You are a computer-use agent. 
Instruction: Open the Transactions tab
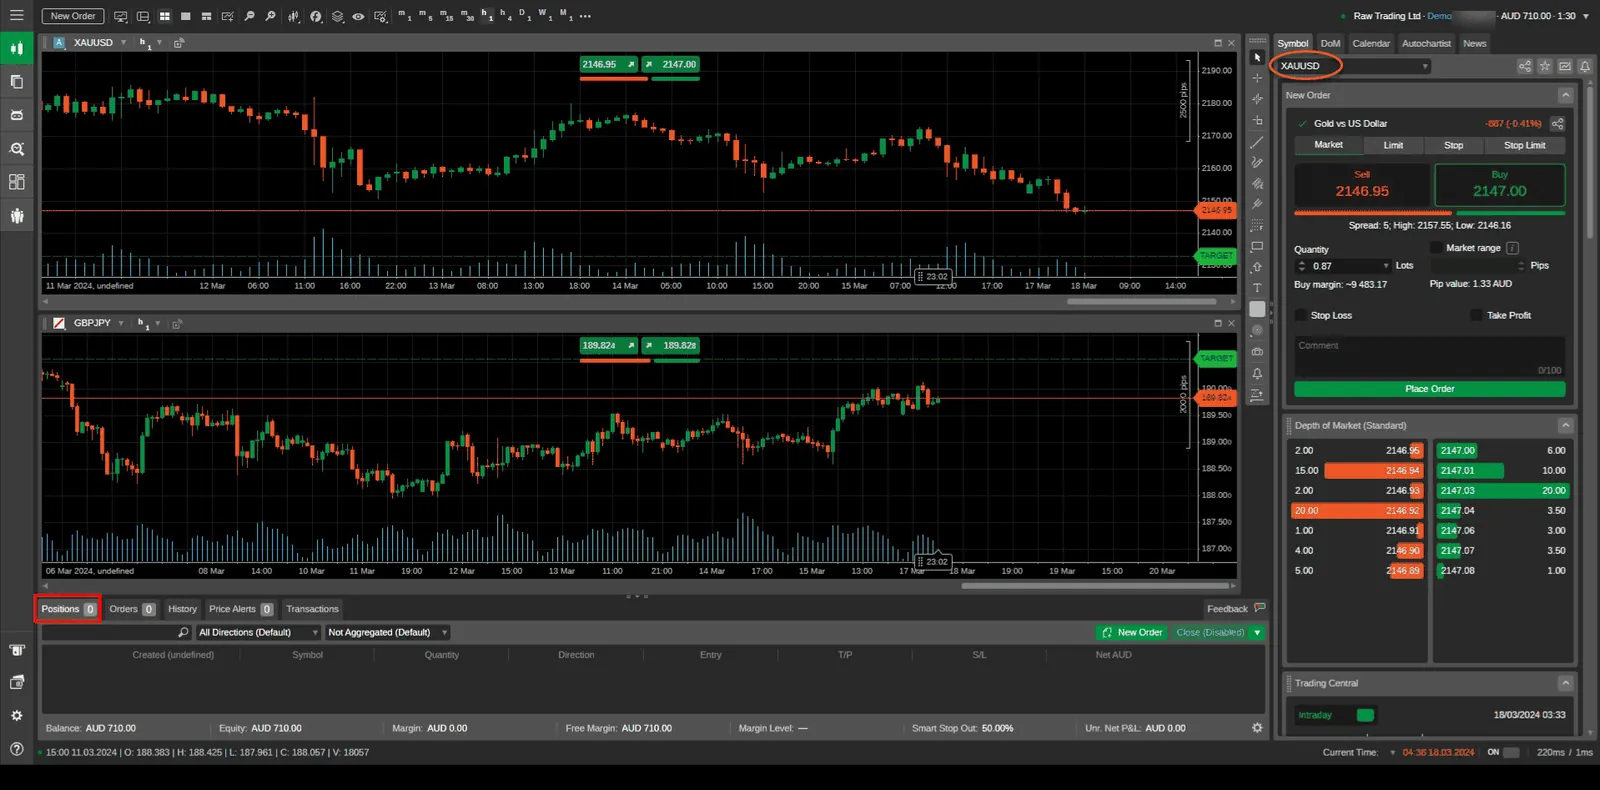[312, 609]
